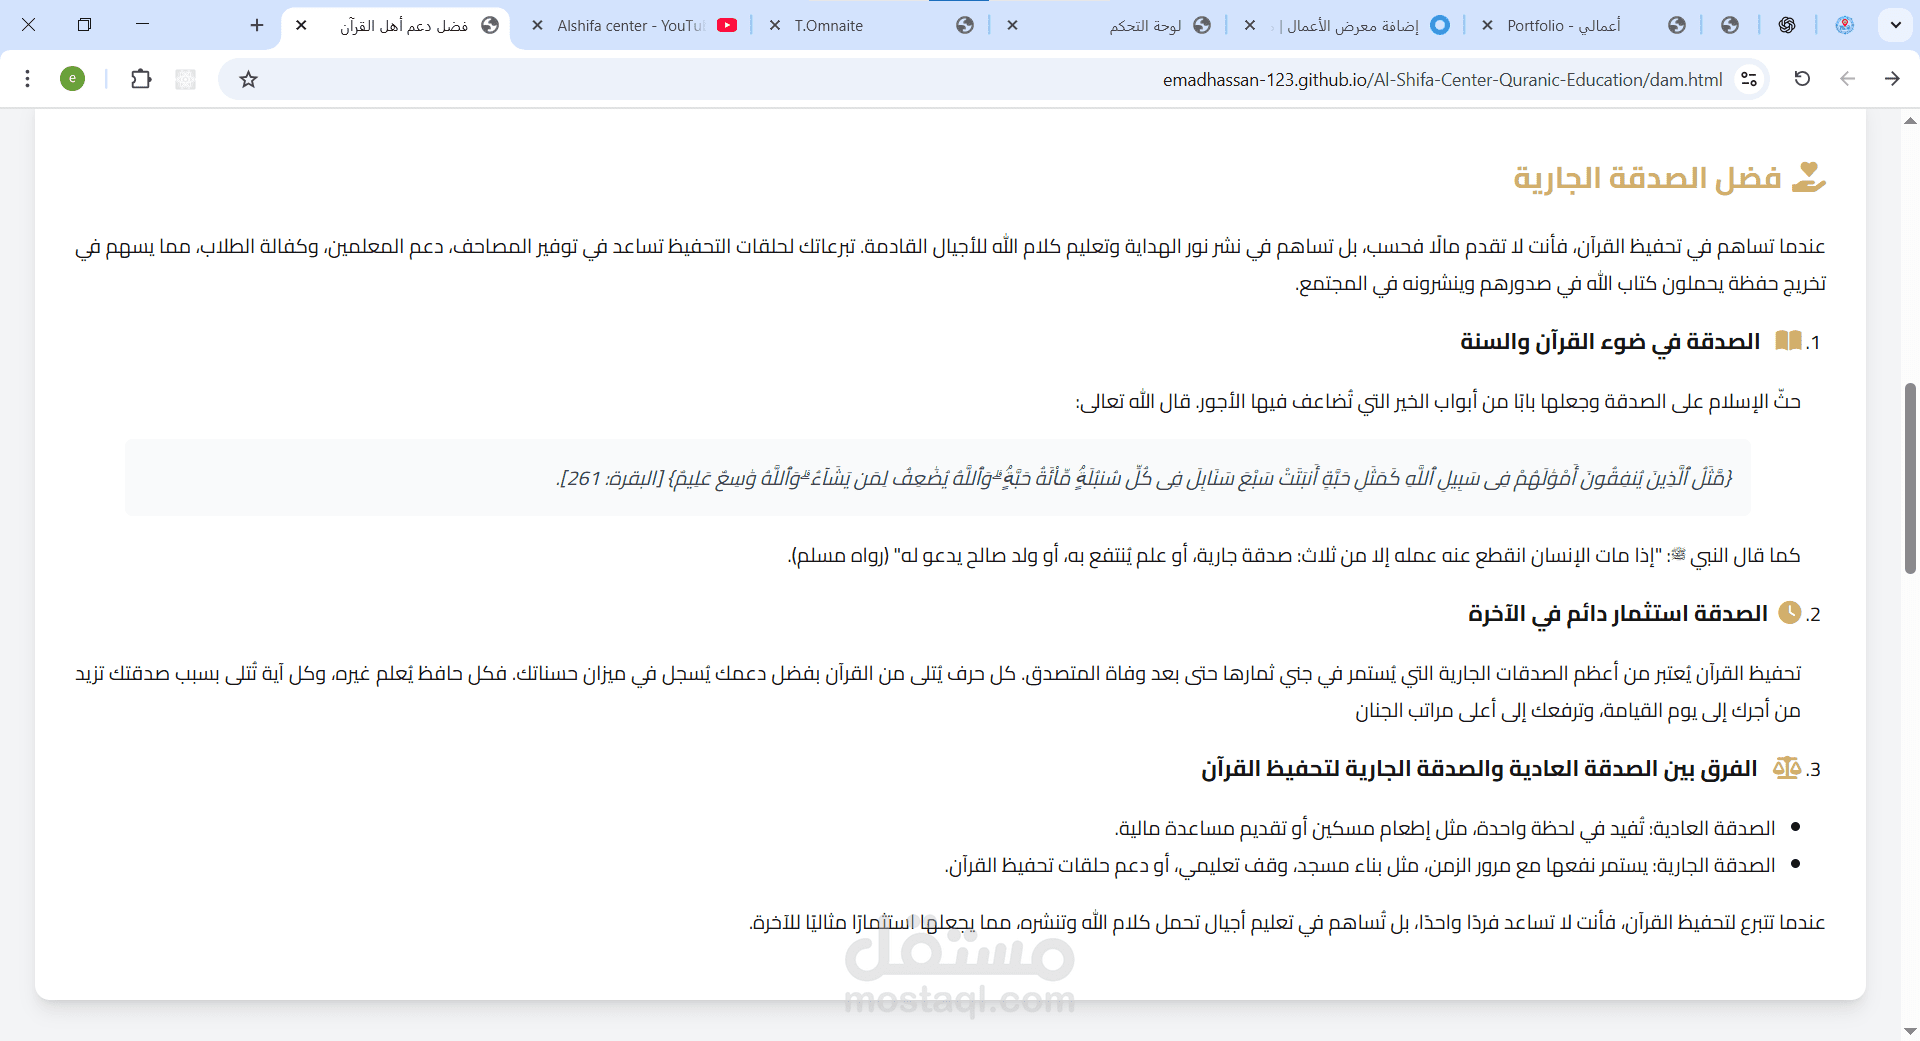Screen dimensions: 1920x1041
Task: Open the pinned ChatGPT tab
Action: pyautogui.click(x=1787, y=25)
